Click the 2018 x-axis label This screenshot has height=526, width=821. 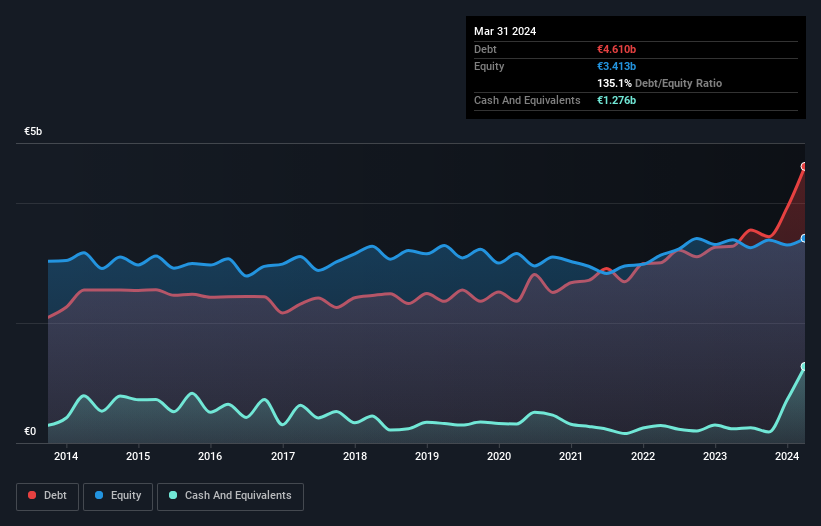pos(355,456)
